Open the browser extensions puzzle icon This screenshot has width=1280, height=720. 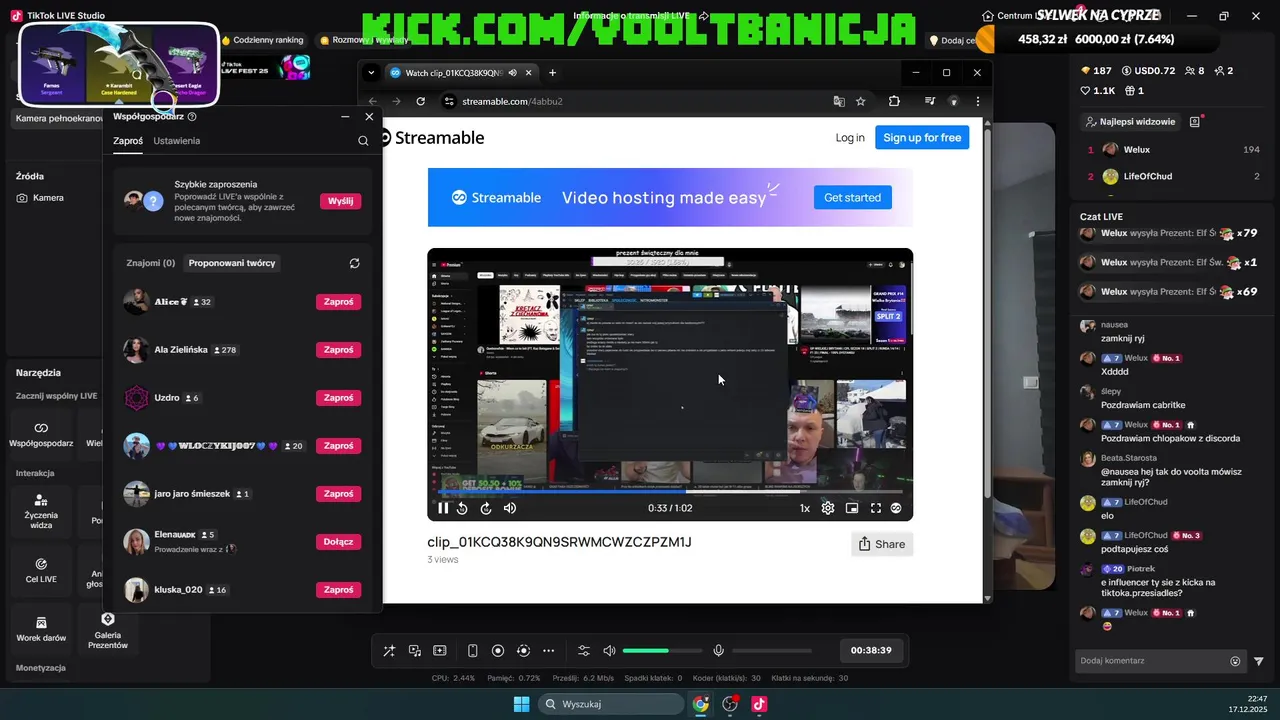tap(894, 101)
